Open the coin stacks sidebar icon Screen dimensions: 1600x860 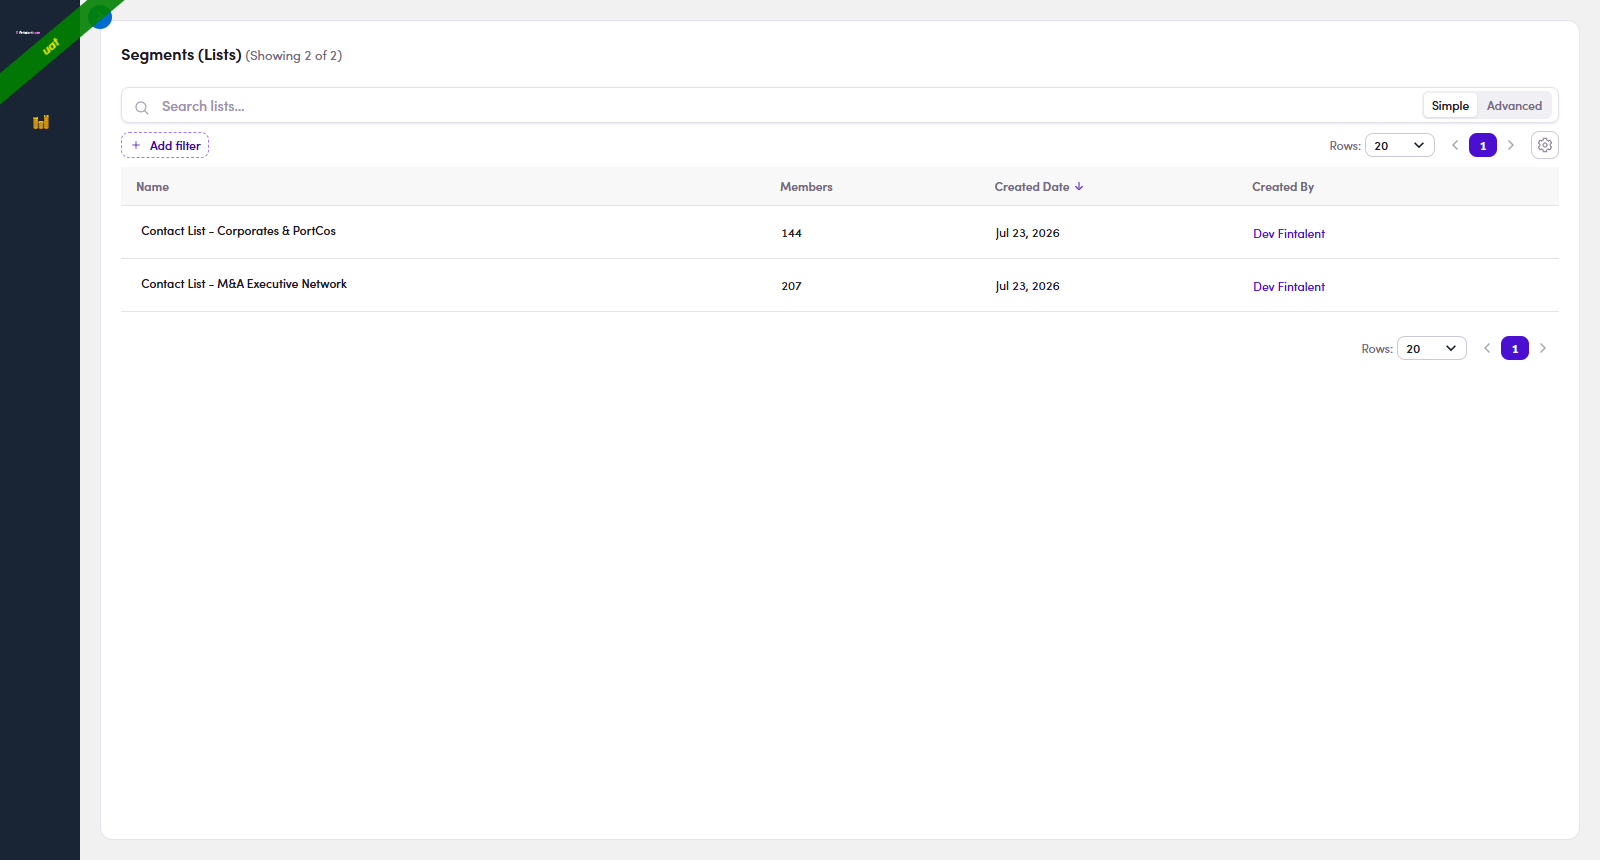(x=41, y=122)
